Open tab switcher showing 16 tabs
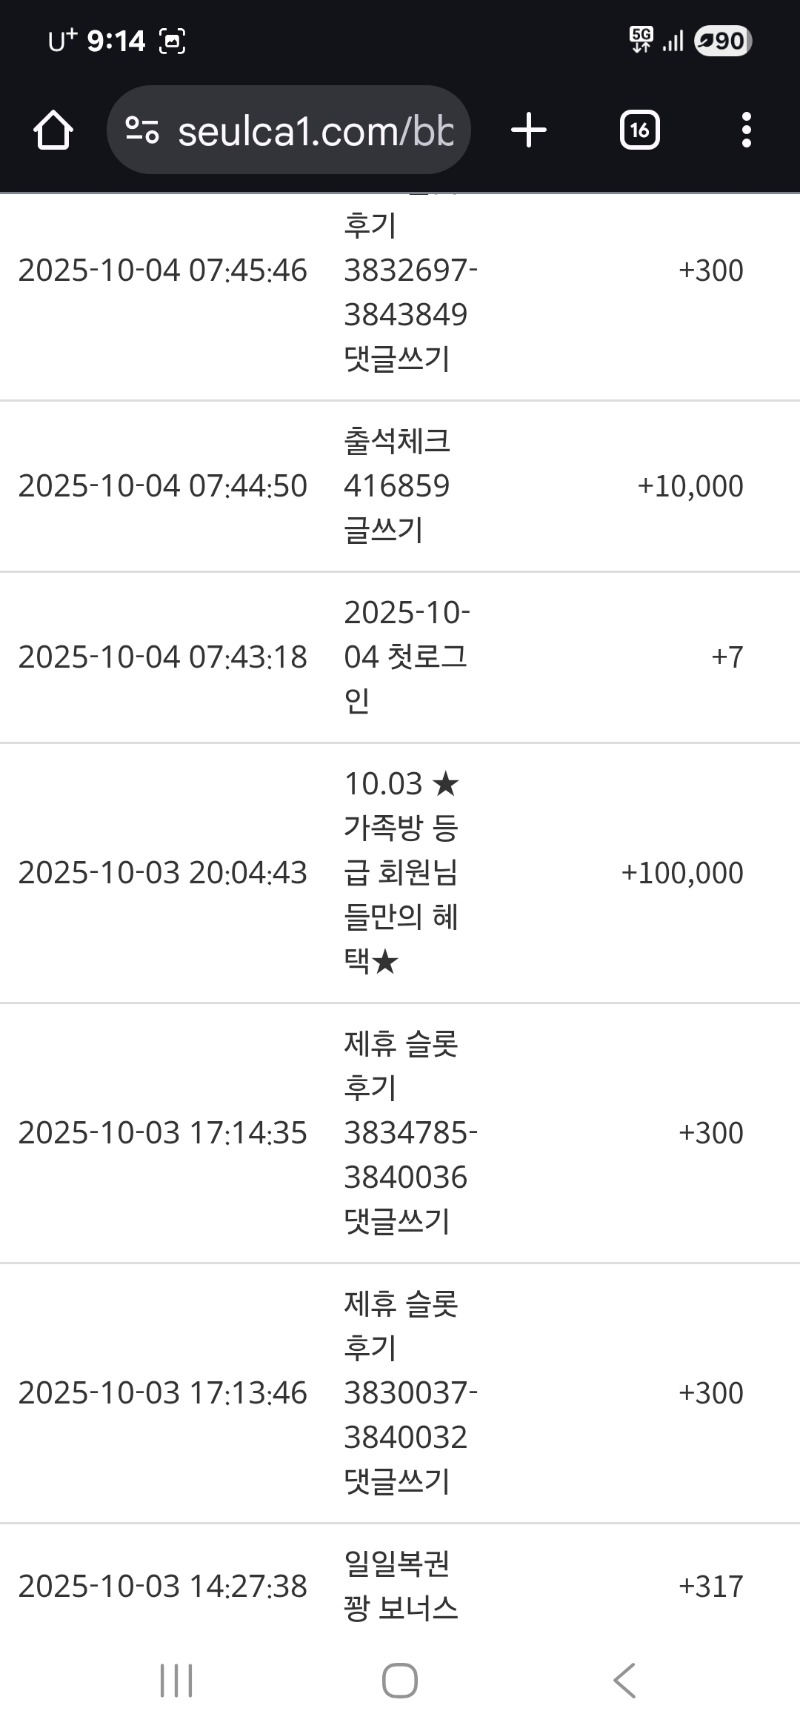 (x=639, y=130)
